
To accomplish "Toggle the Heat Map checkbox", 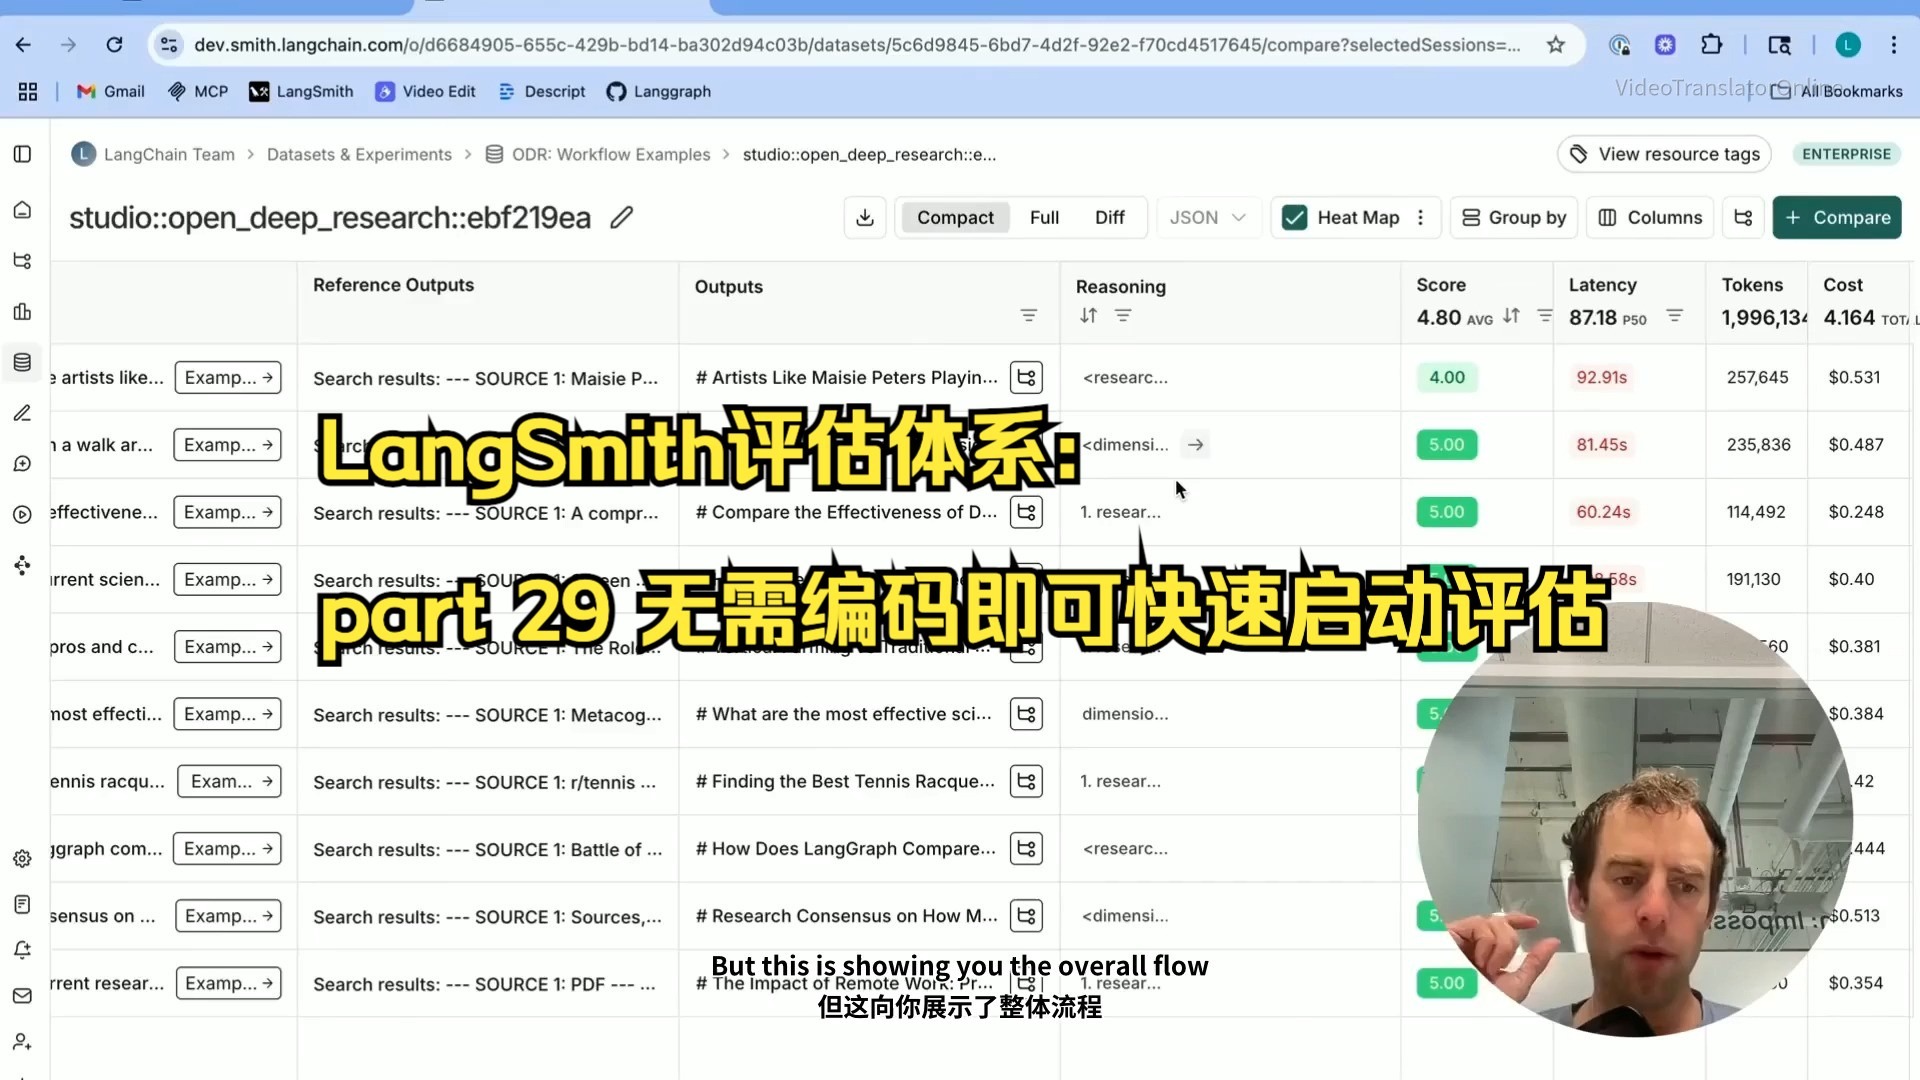I will click(x=1294, y=217).
